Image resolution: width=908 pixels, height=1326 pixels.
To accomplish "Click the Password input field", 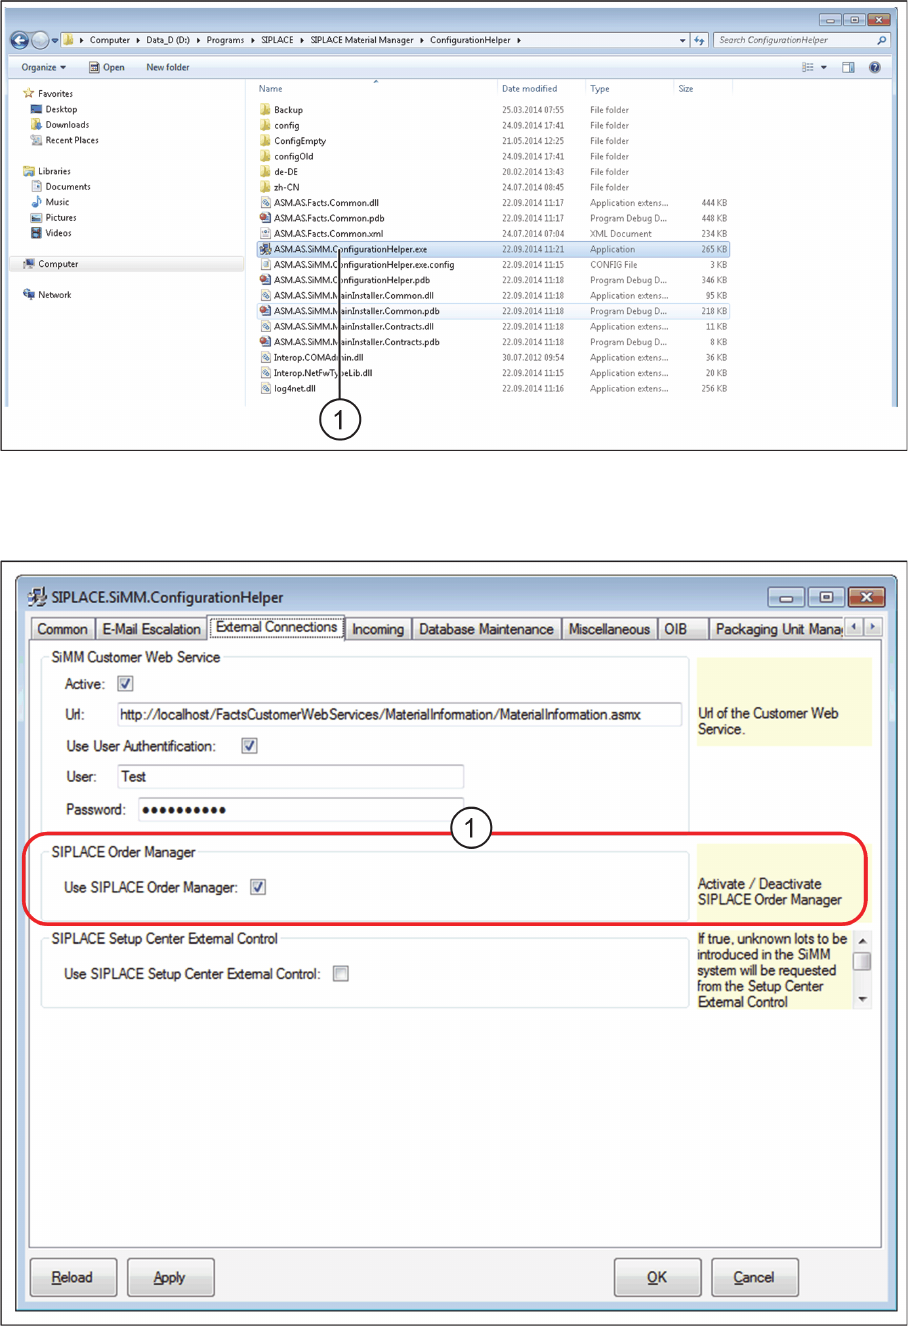I will coord(300,810).
